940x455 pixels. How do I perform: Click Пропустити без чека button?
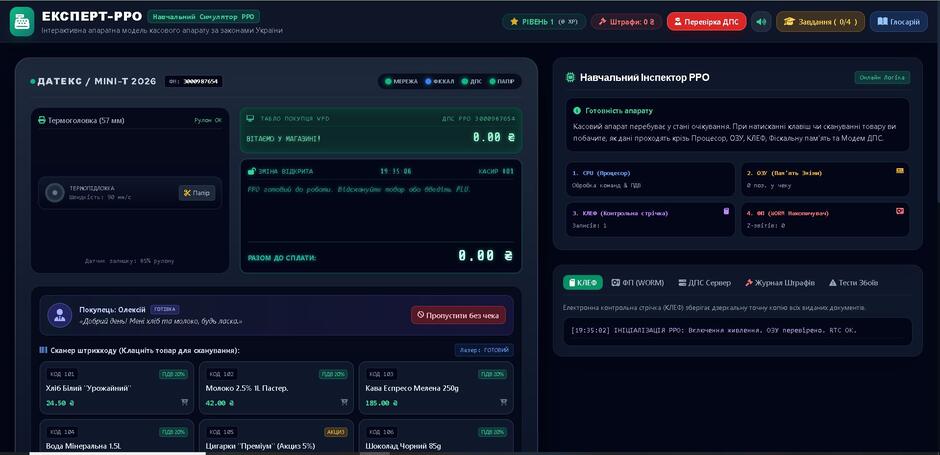[458, 315]
